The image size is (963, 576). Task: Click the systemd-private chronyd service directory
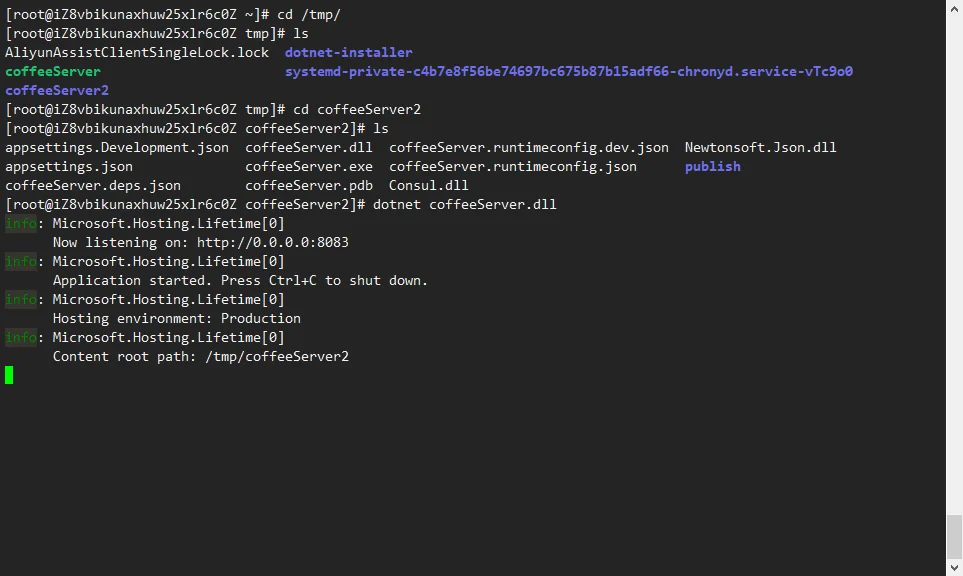pos(568,72)
